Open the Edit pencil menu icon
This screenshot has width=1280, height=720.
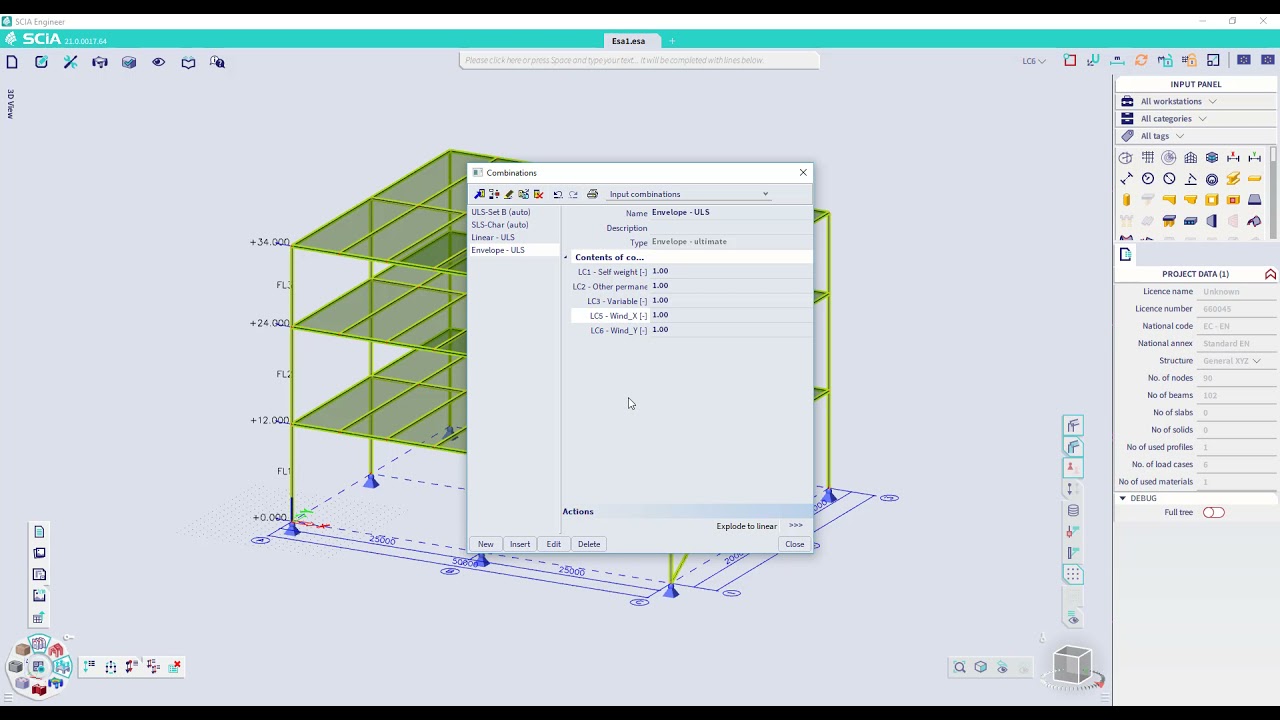coord(41,62)
